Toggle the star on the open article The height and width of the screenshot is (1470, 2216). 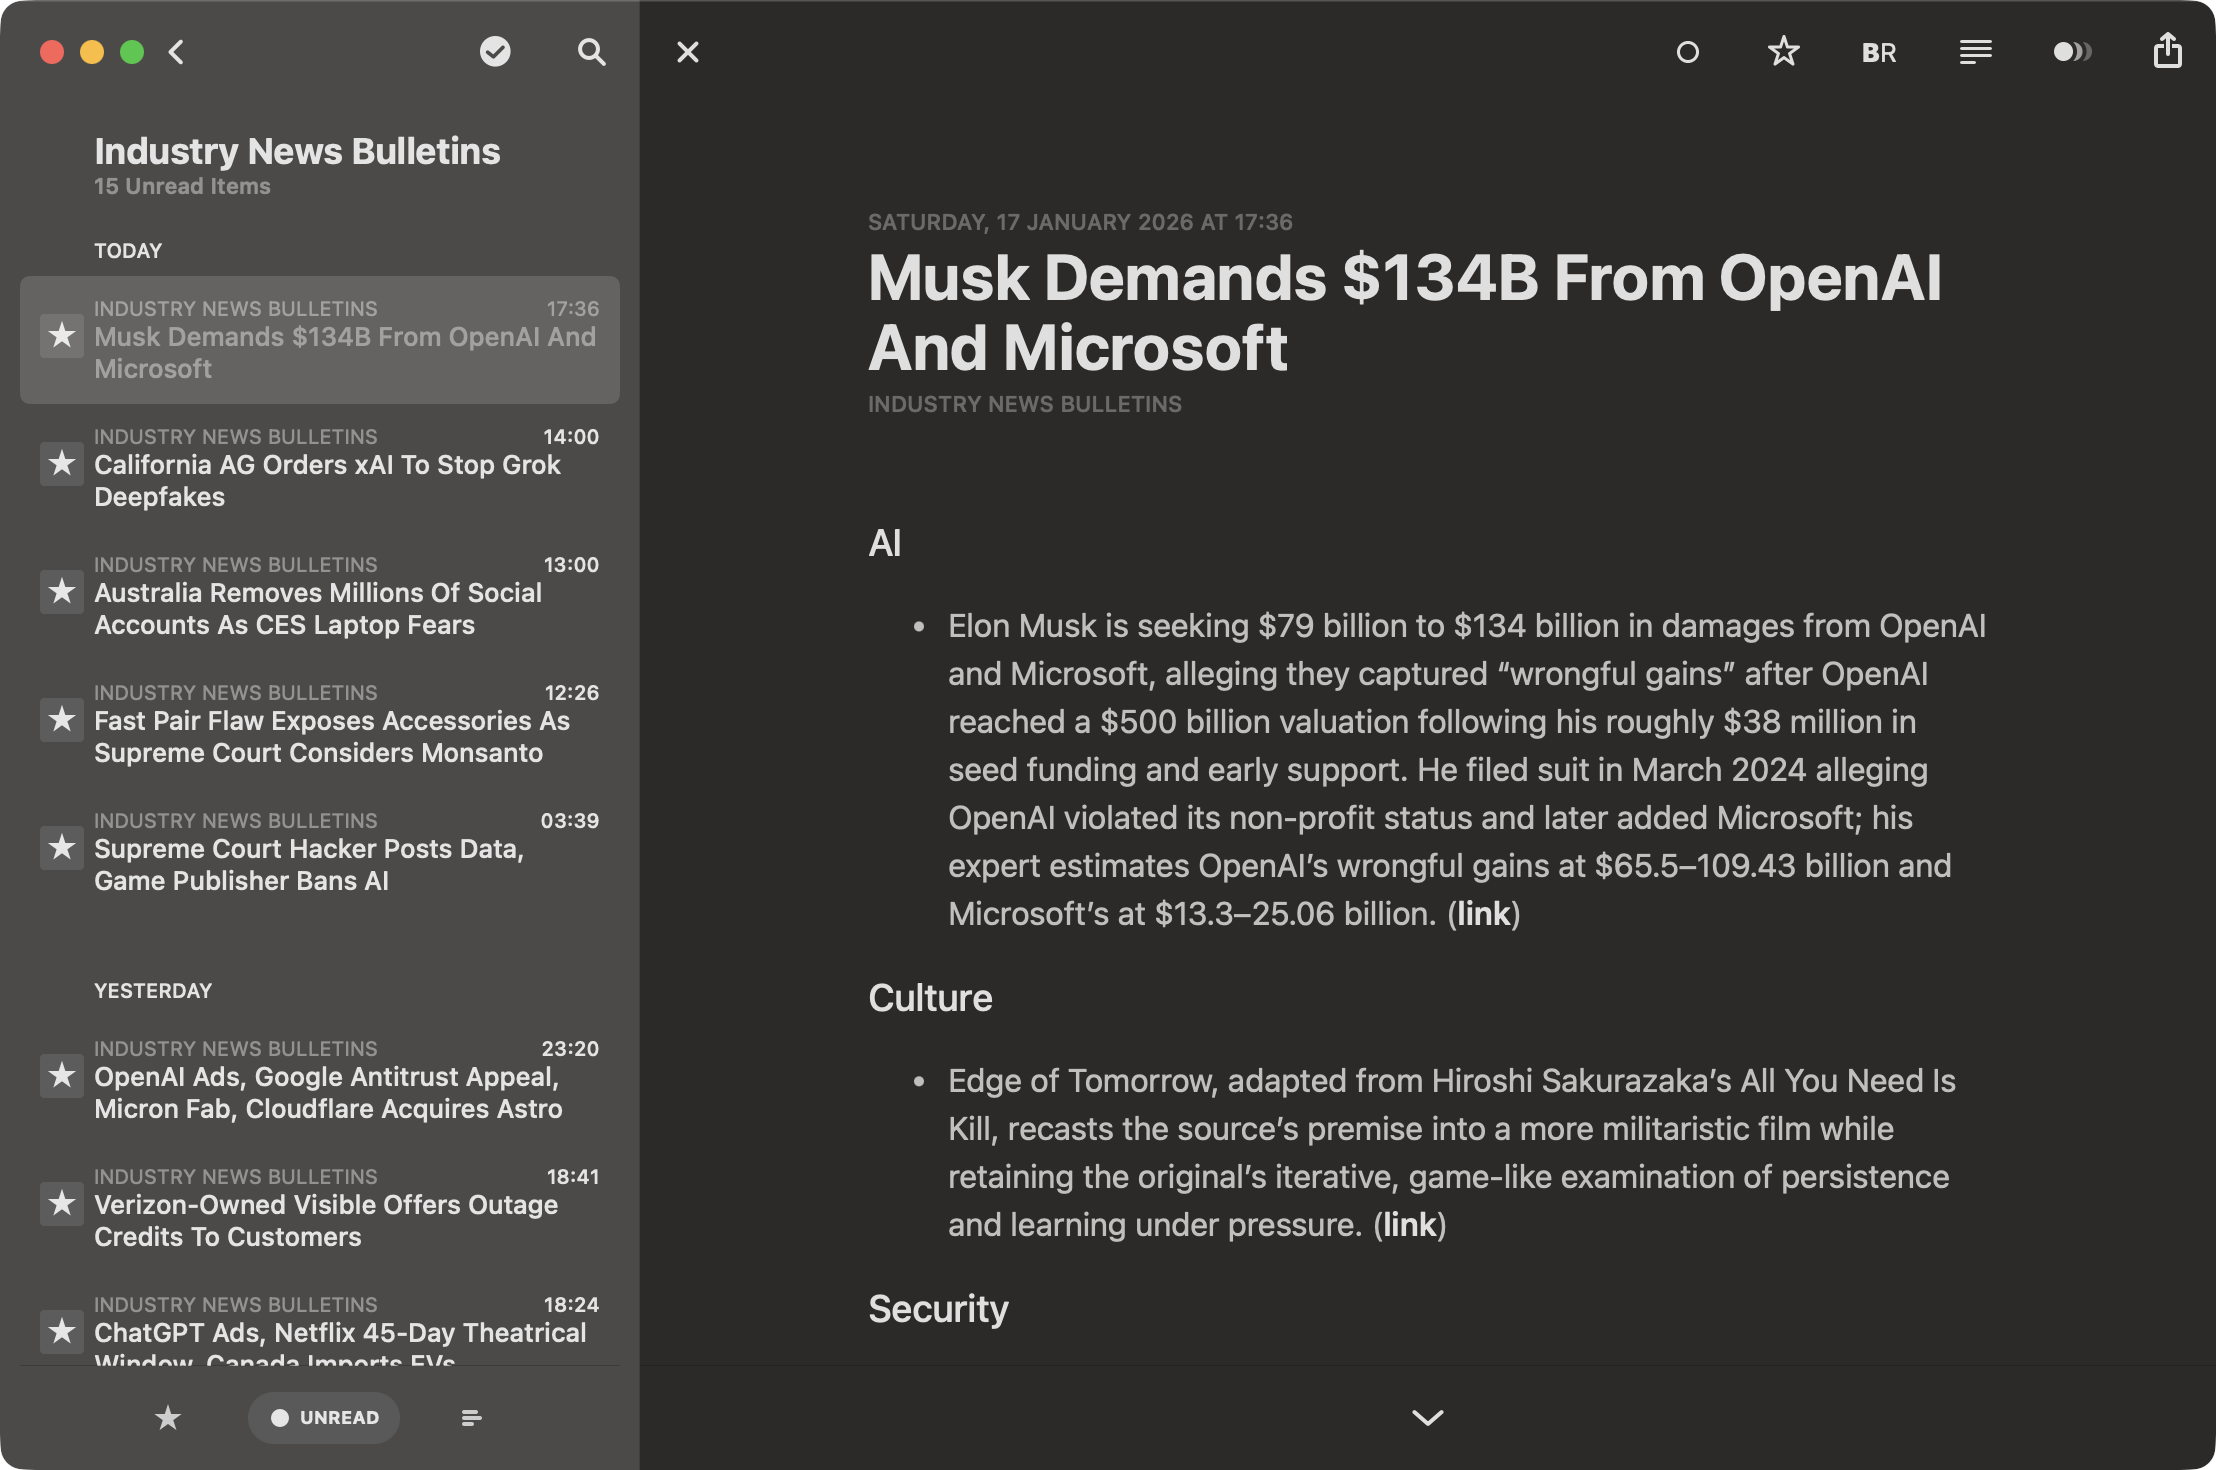1783,52
